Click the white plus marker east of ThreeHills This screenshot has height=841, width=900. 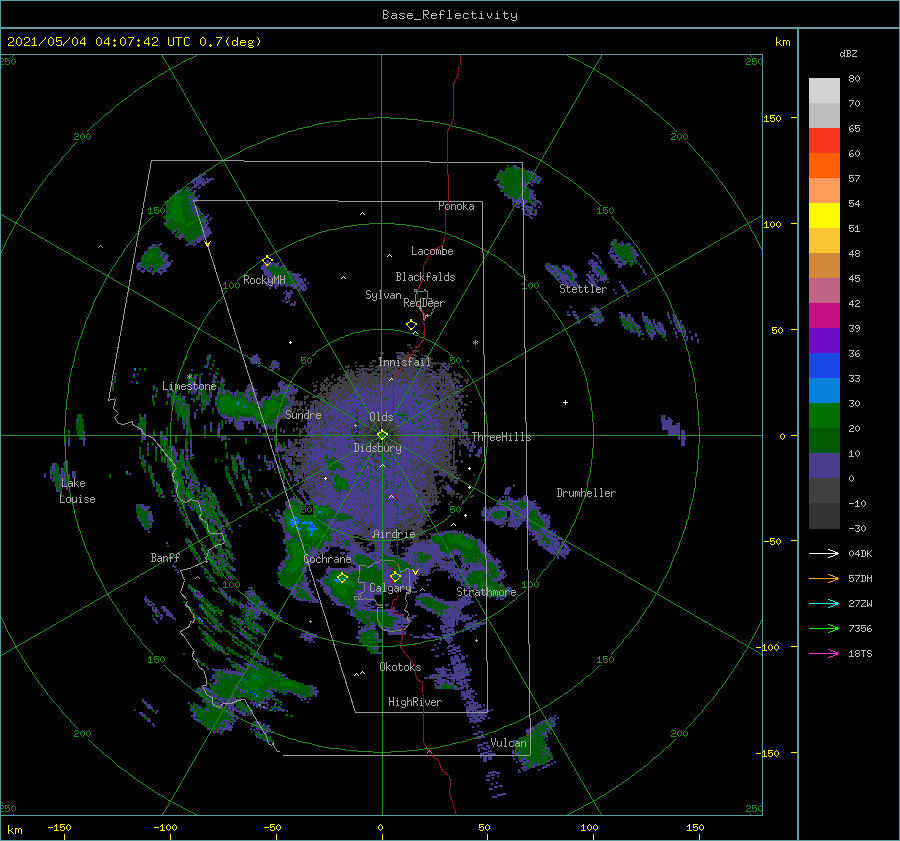tap(565, 402)
